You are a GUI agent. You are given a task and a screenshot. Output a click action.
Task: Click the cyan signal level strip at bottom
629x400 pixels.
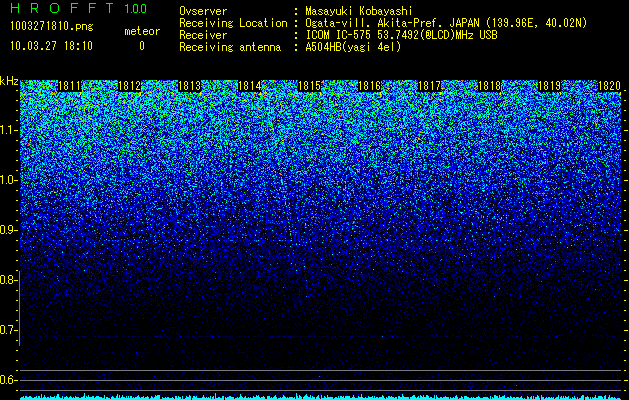[321, 397]
